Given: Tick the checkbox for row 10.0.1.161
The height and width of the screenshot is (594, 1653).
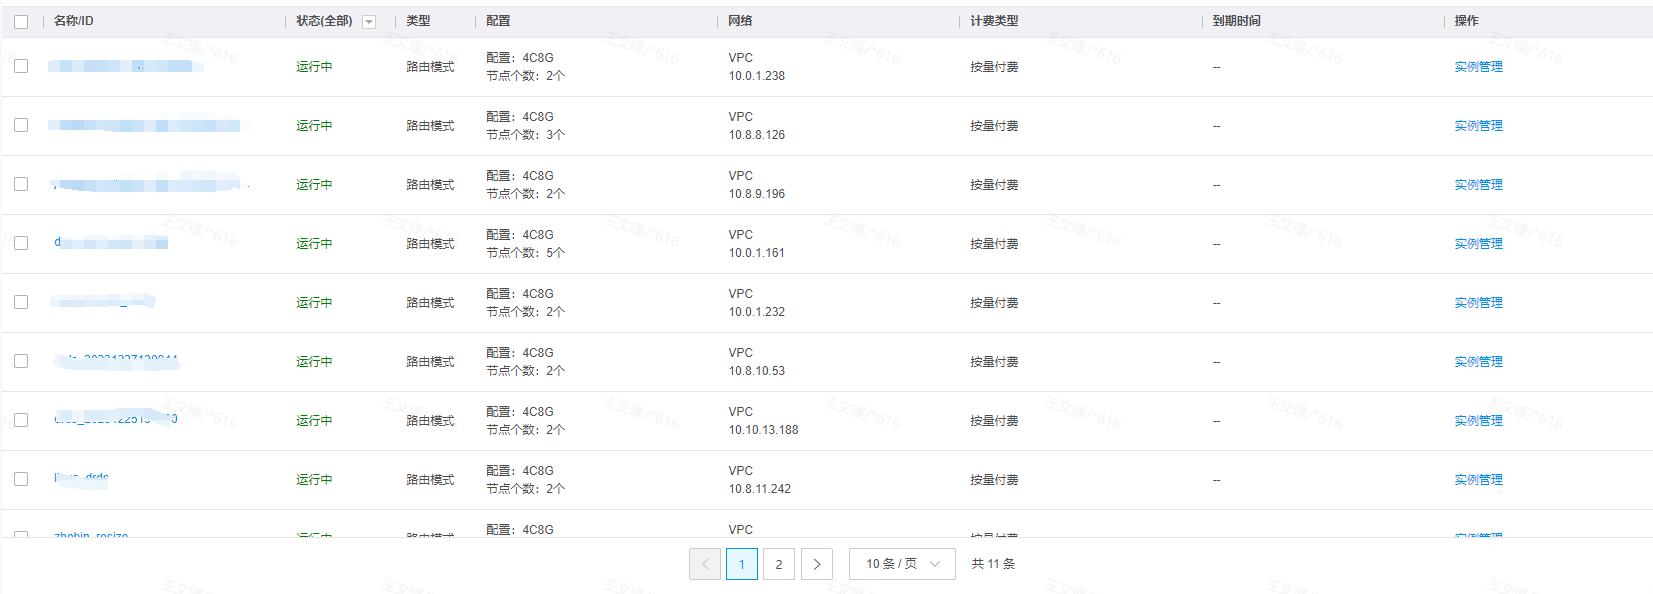Looking at the screenshot, I should (x=21, y=243).
